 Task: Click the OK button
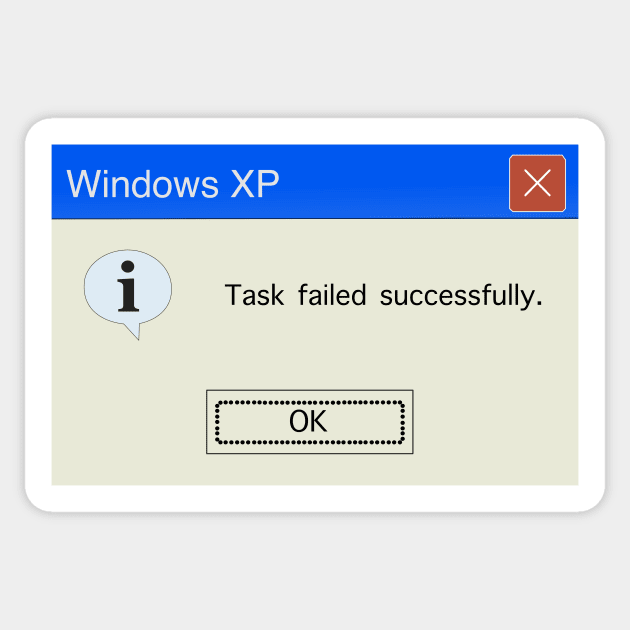click(x=309, y=421)
